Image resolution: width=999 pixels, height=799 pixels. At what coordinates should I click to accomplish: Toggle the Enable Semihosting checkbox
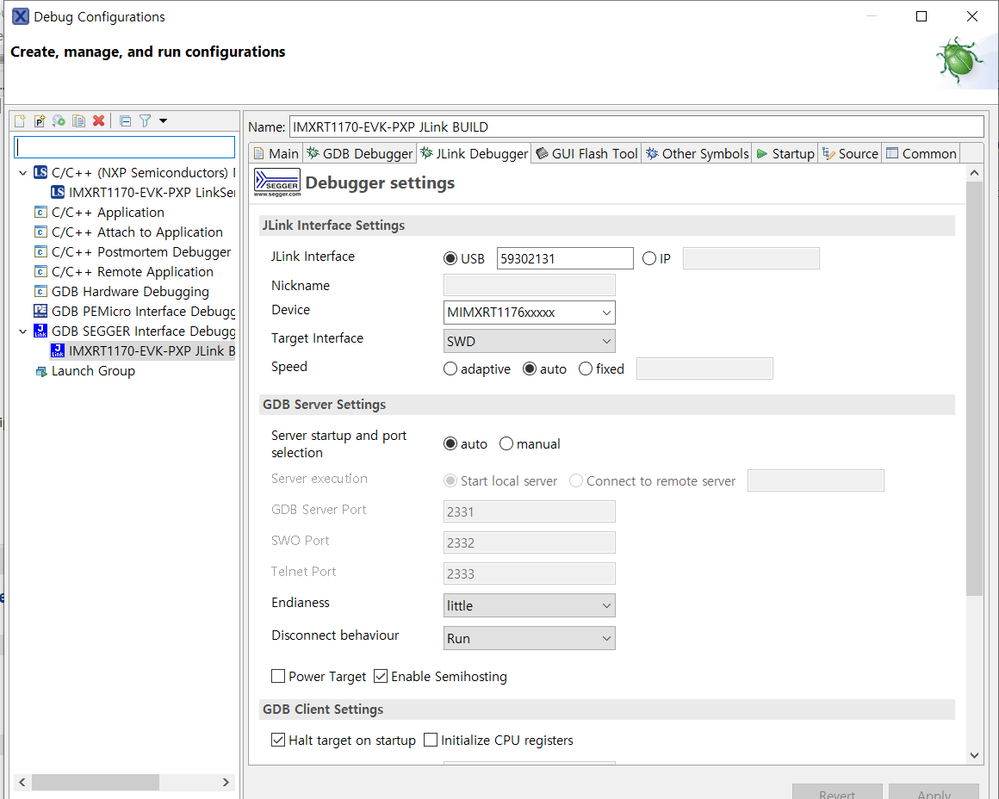380,676
